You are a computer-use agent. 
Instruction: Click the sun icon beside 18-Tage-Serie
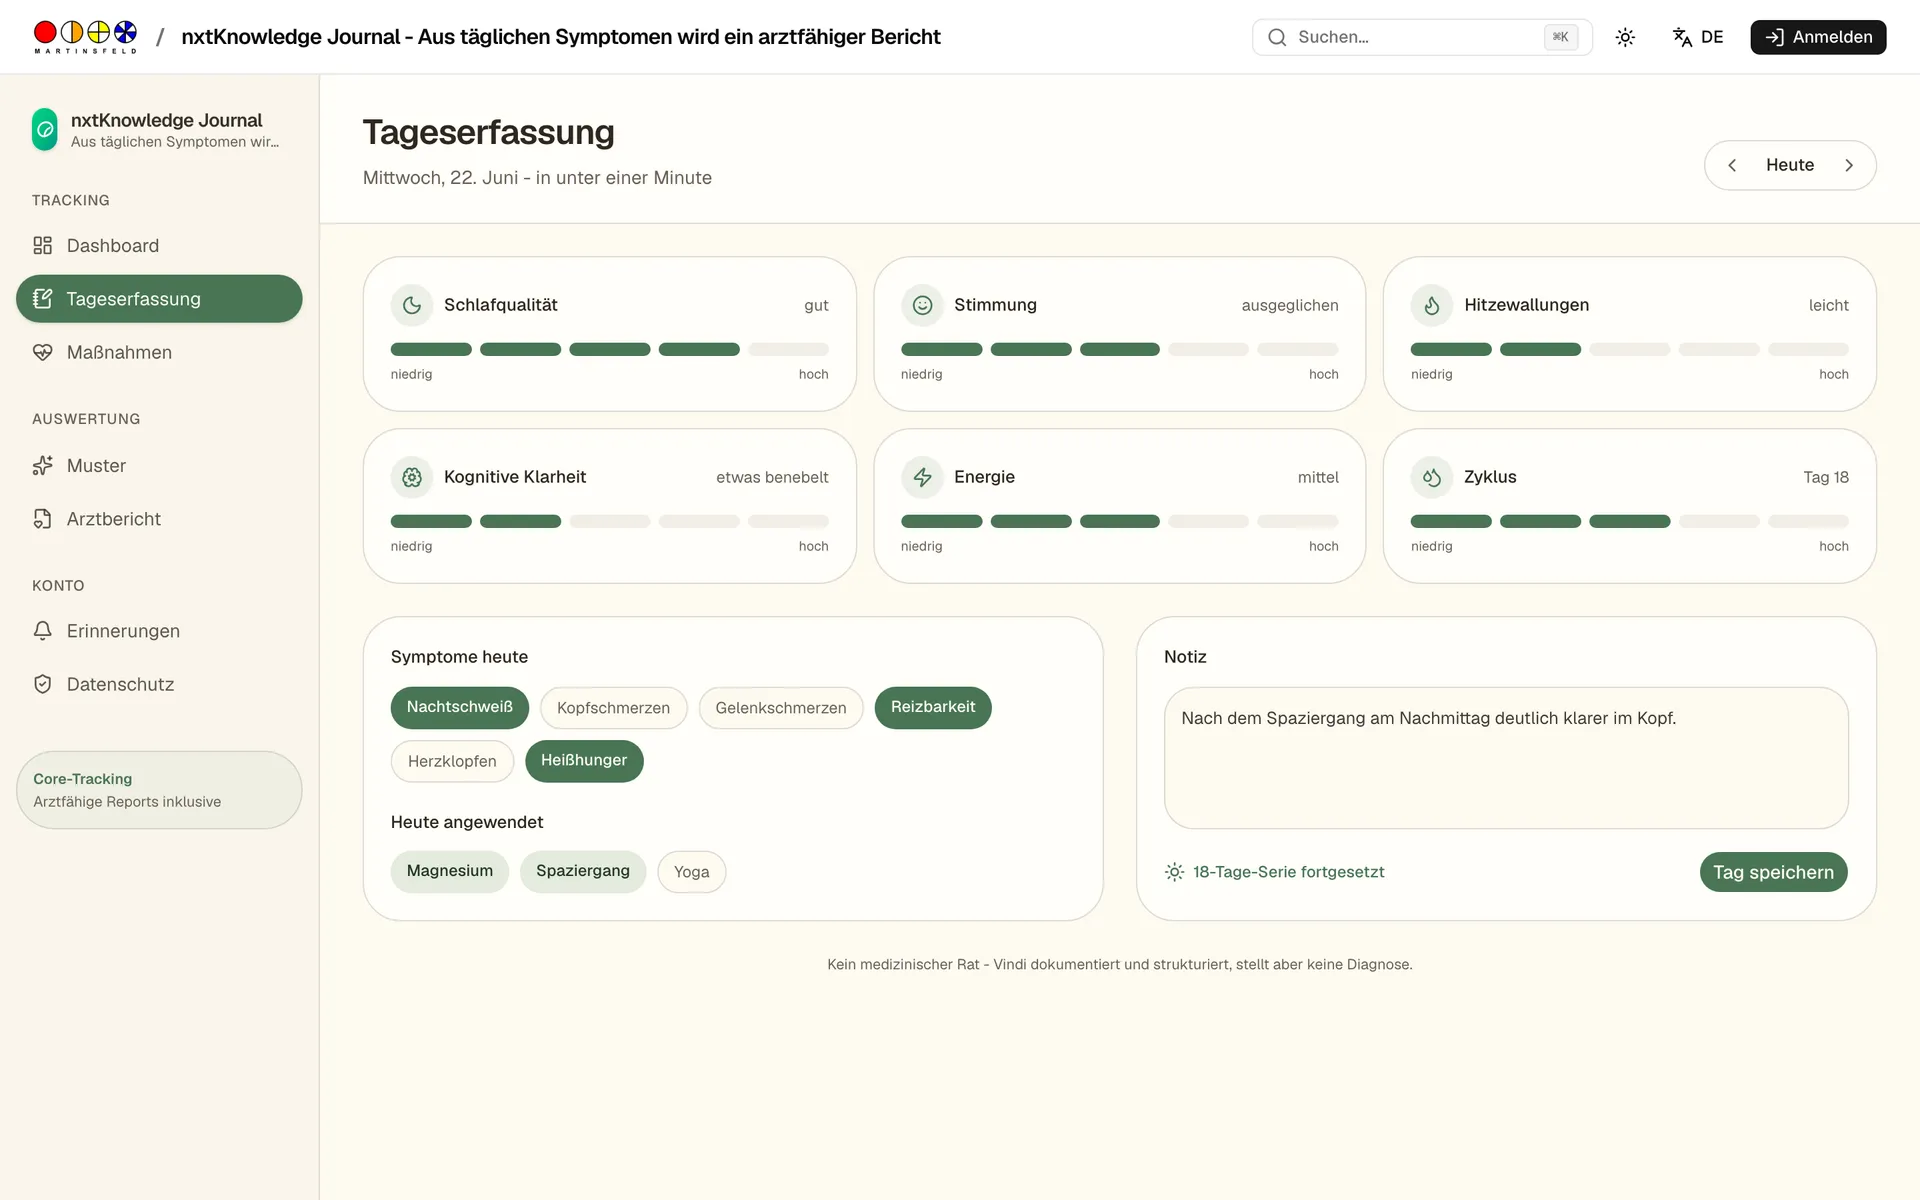[x=1174, y=872]
